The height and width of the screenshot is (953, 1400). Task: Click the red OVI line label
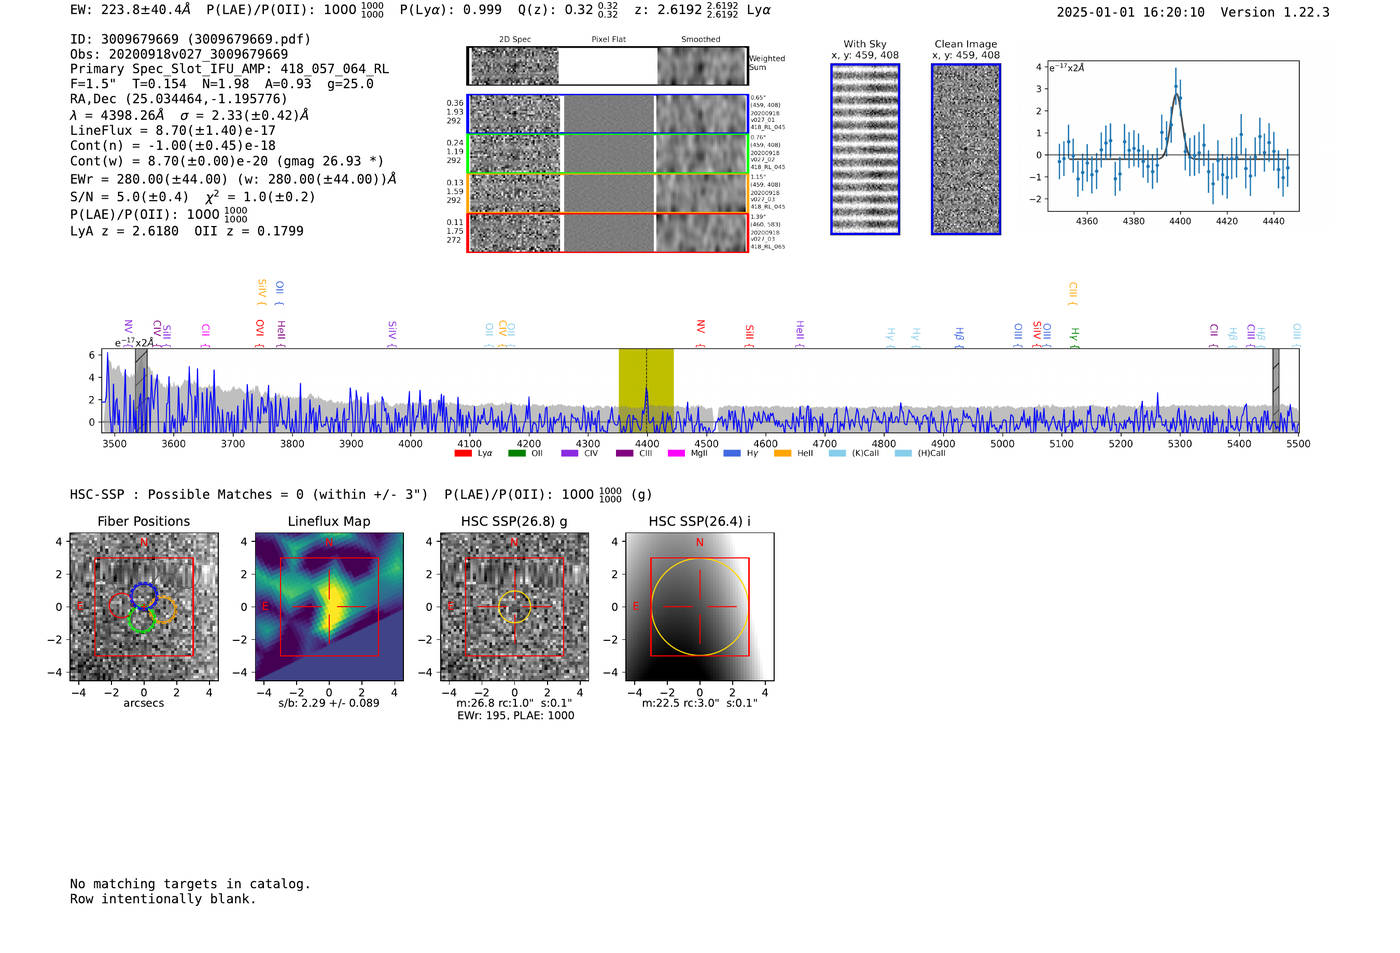coord(260,333)
